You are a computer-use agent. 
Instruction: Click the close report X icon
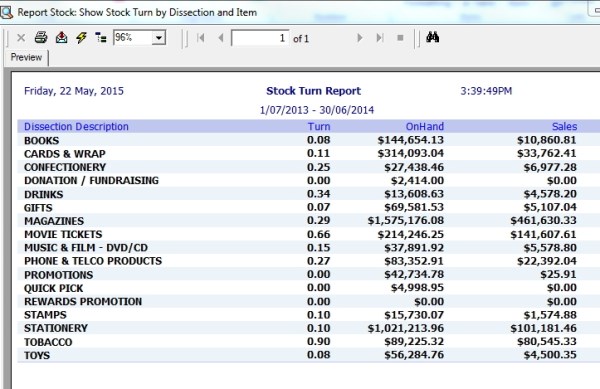(21, 38)
